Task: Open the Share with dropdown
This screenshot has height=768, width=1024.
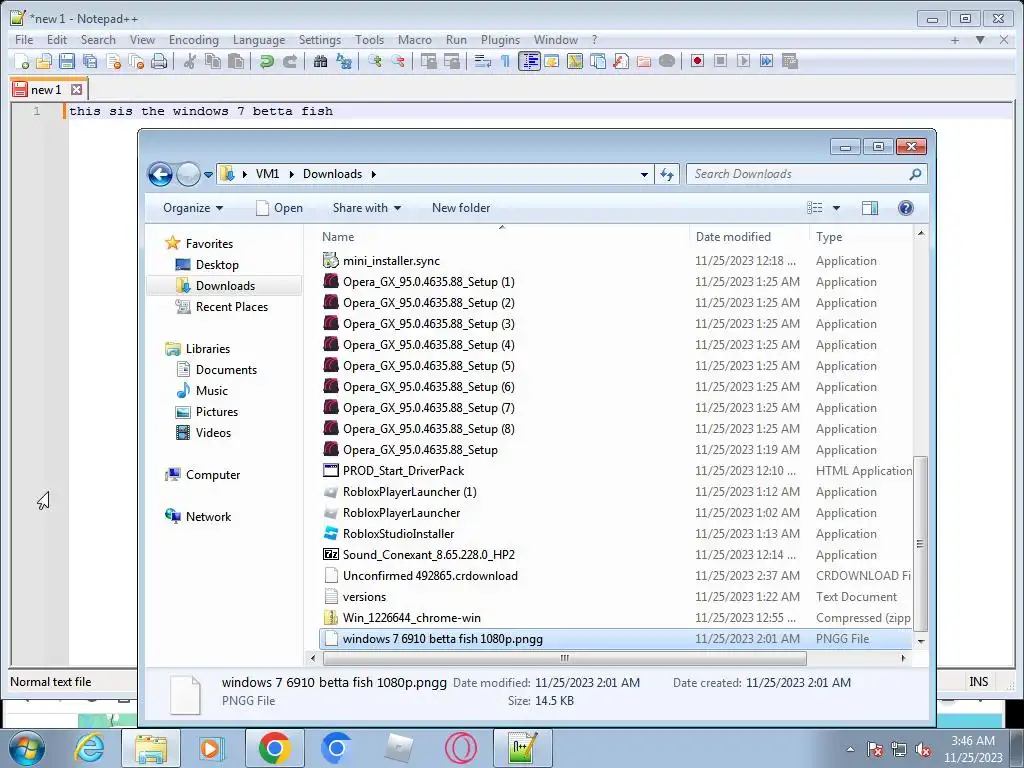Action: (x=366, y=208)
